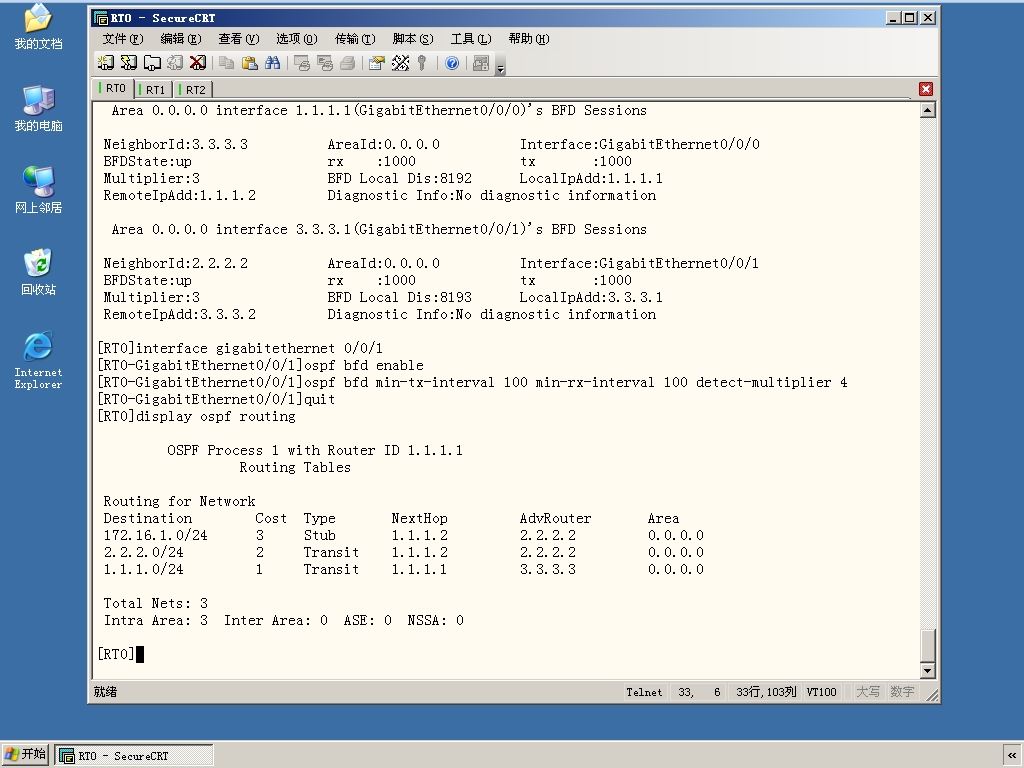This screenshot has height=768, width=1024.
Task: Click the BFD Local Dis:8193 text
Action: click(399, 297)
